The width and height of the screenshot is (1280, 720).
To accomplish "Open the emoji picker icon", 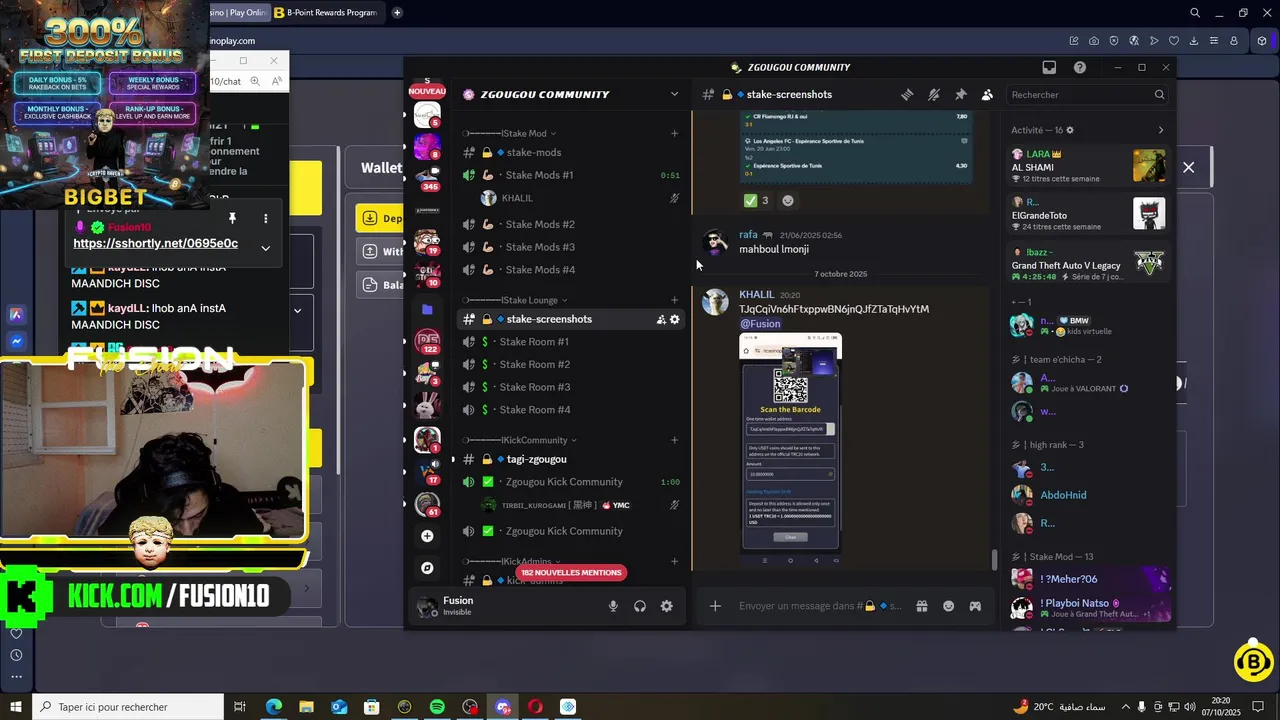I will pyautogui.click(x=949, y=606).
